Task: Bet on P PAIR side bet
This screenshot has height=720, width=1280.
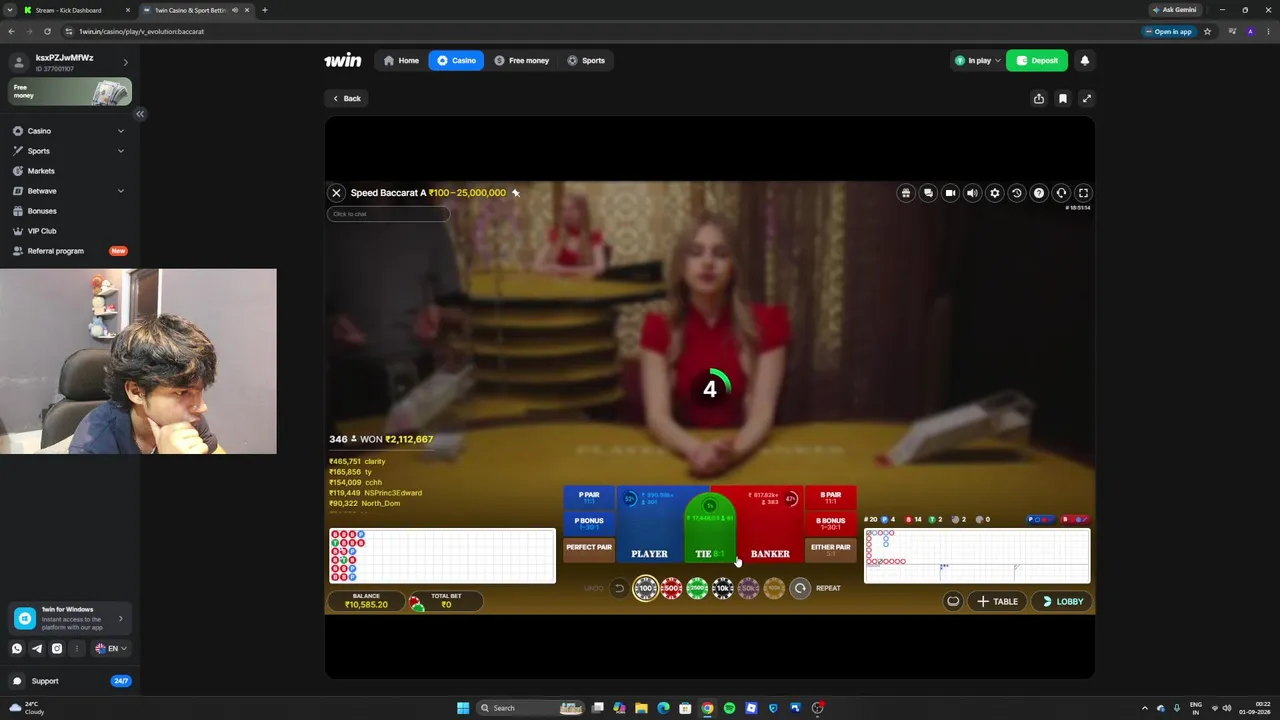Action: [x=589, y=497]
